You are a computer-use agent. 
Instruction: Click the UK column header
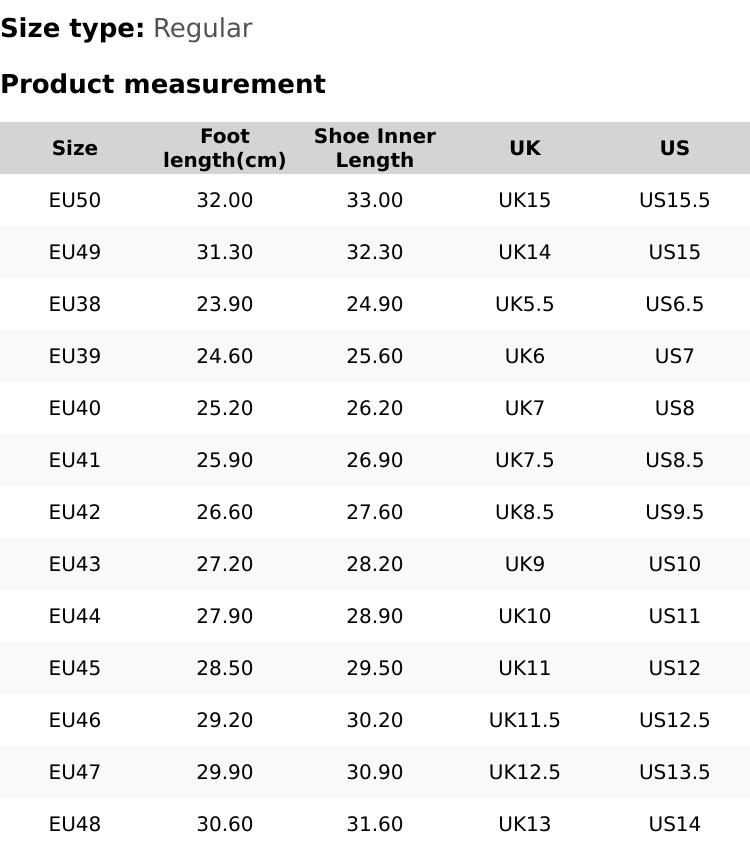pos(525,148)
